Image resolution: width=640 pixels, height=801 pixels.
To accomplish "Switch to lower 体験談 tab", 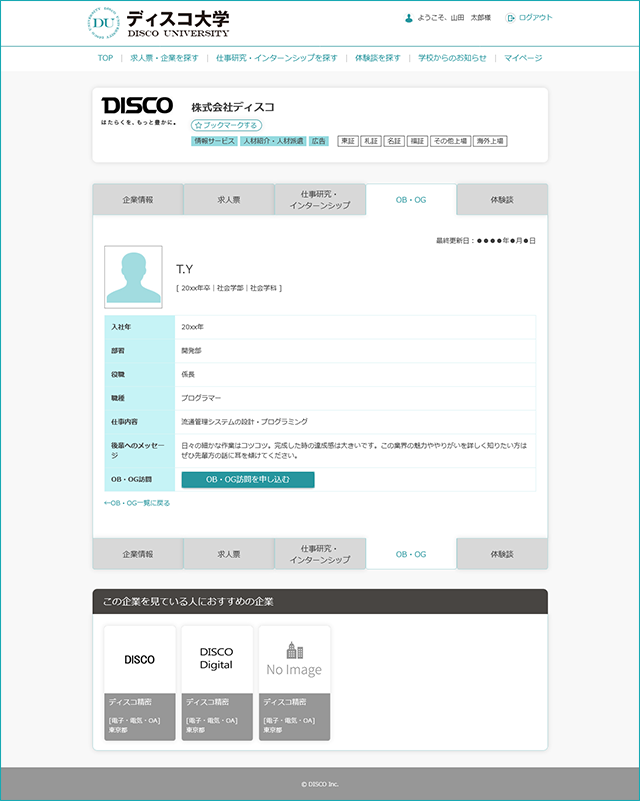I will (502, 554).
